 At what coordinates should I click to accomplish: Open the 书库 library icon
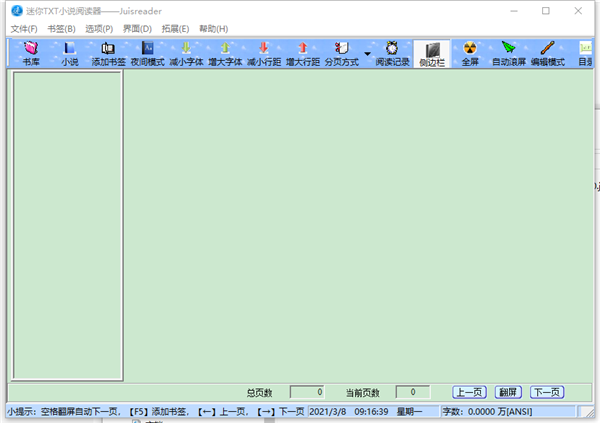pyautogui.click(x=31, y=54)
